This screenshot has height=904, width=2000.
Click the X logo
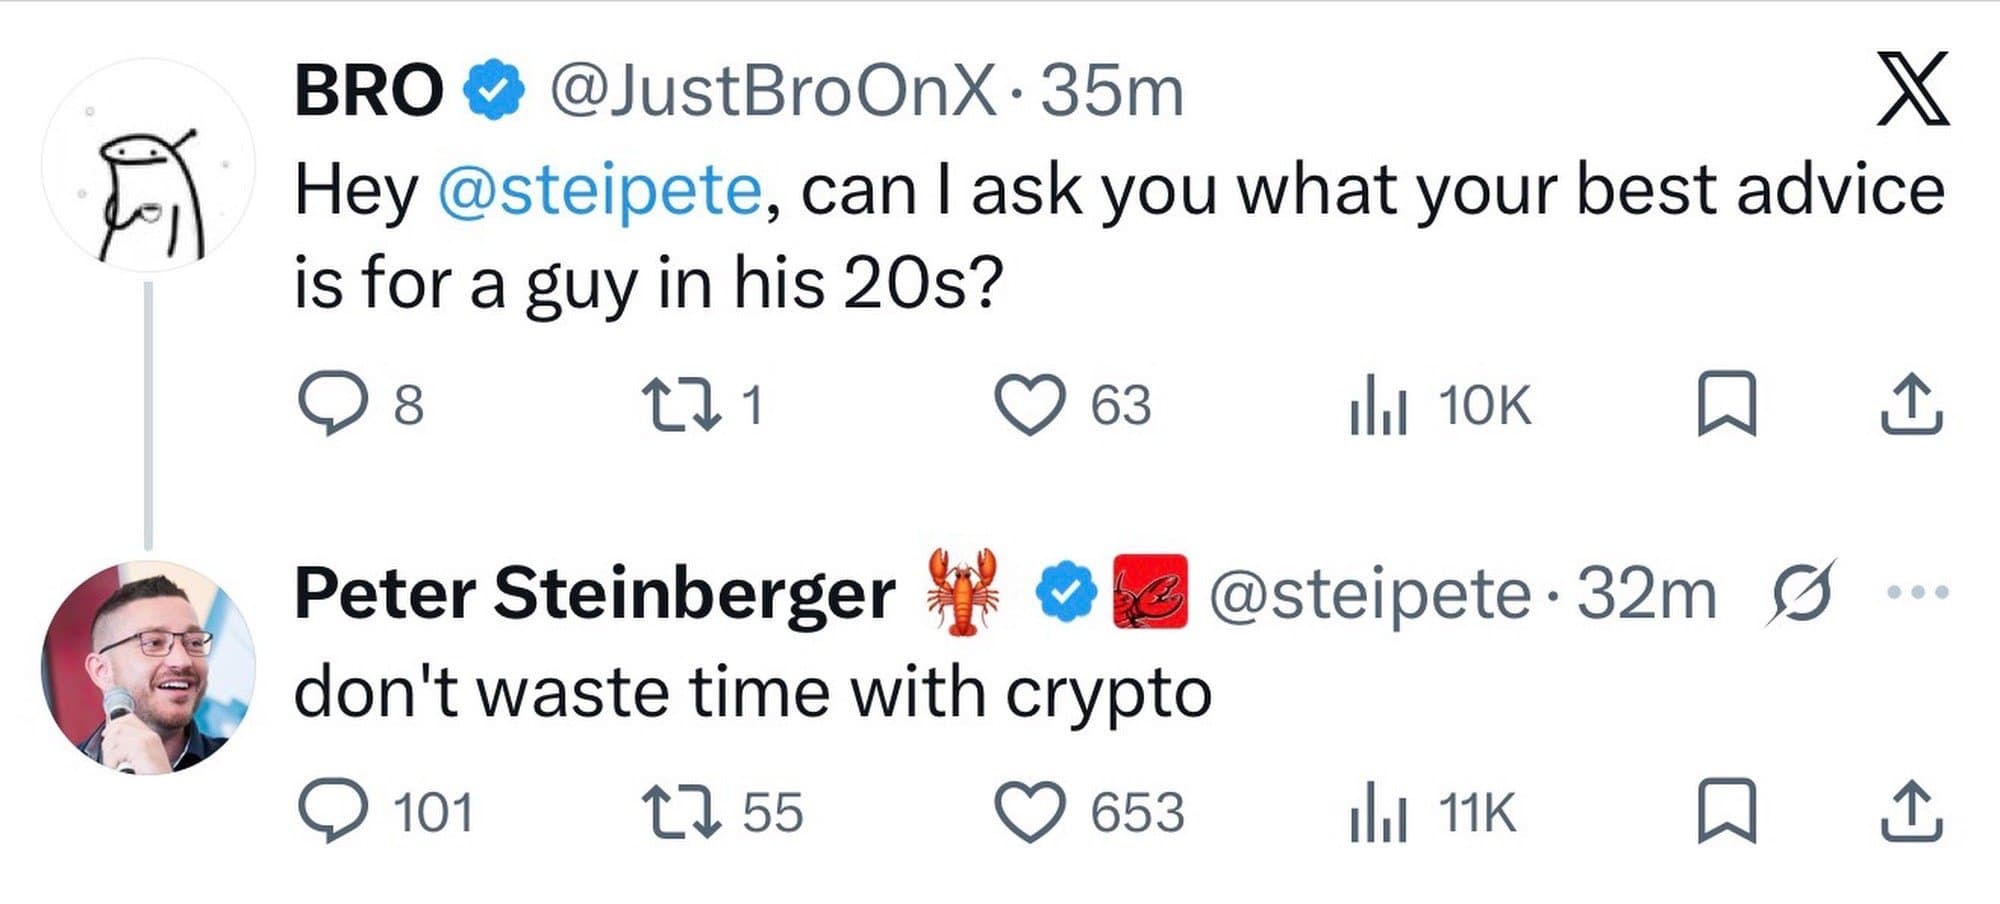[1912, 89]
